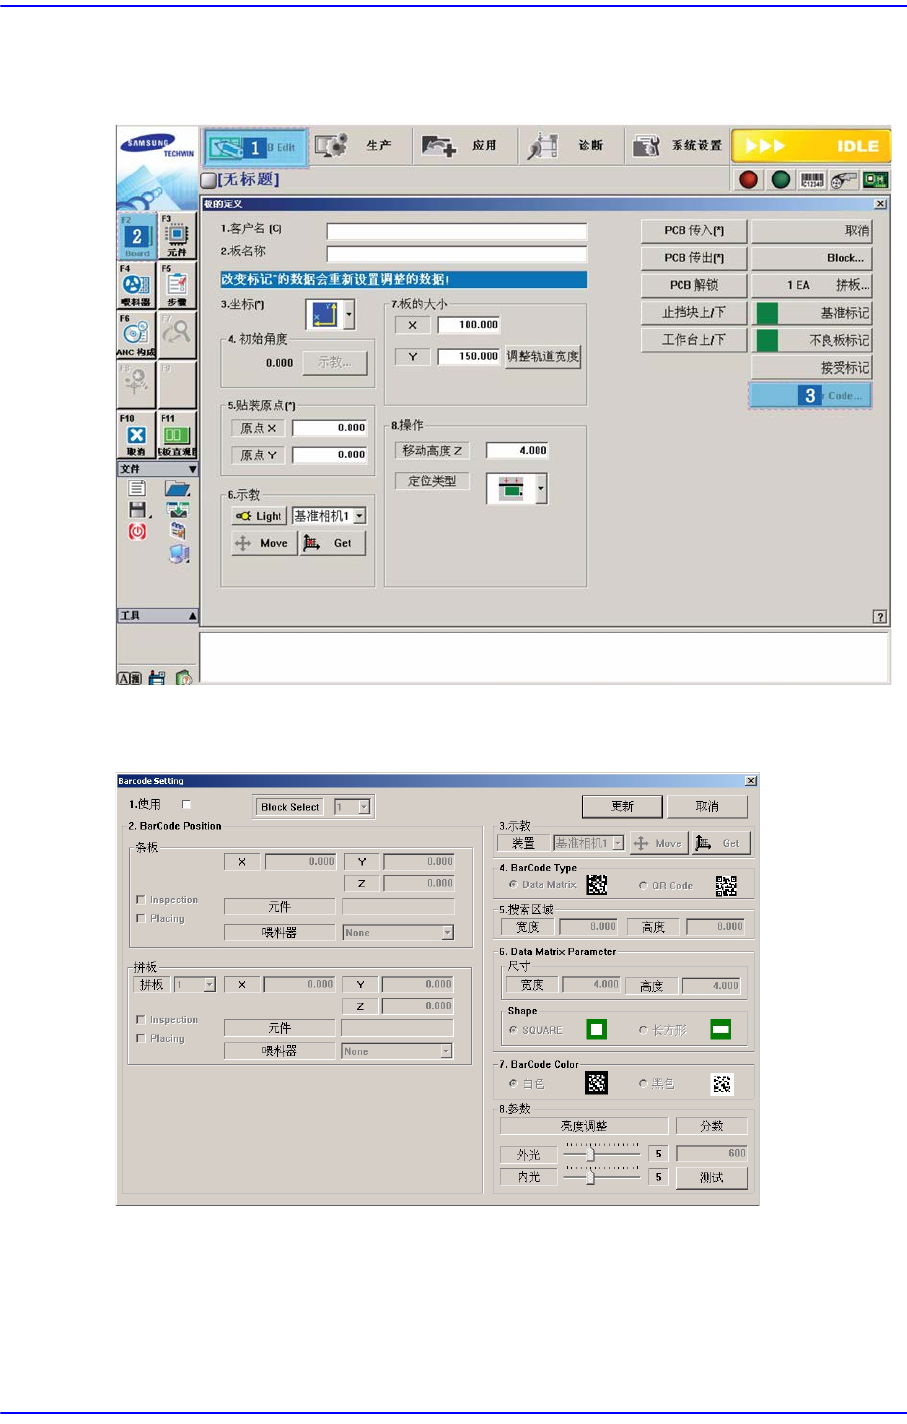Open the F11 board view icon
The image size is (907, 1424).
click(x=177, y=435)
